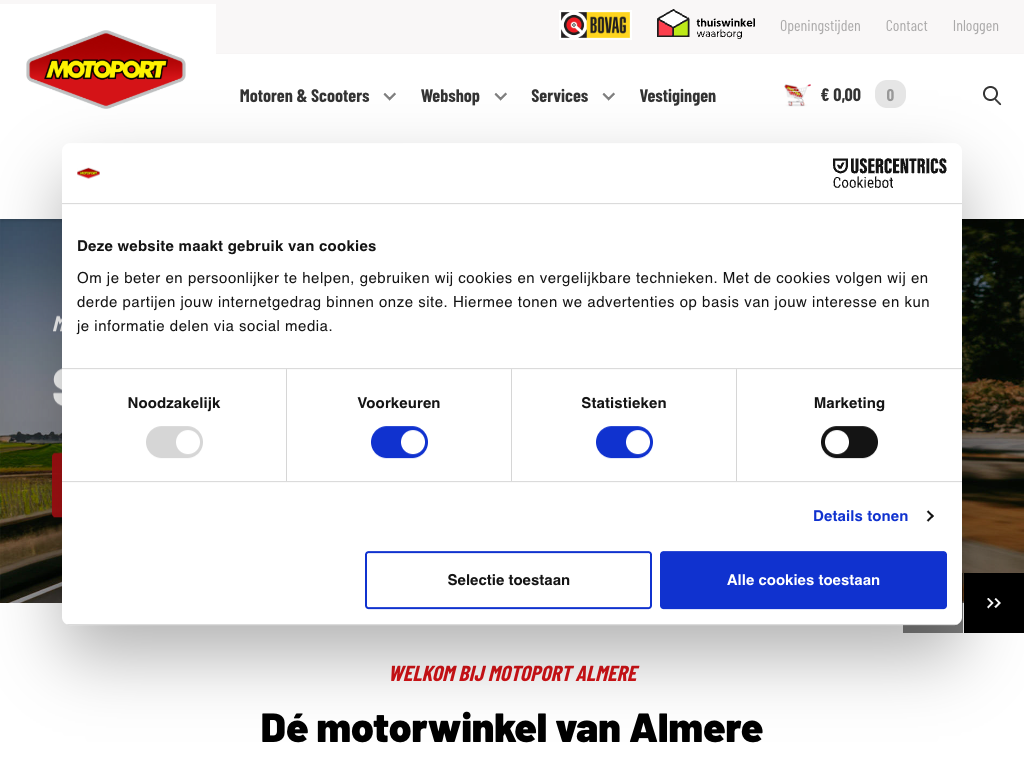This screenshot has height=768, width=1024.
Task: Expand the Services dropdown menu
Action: click(573, 96)
